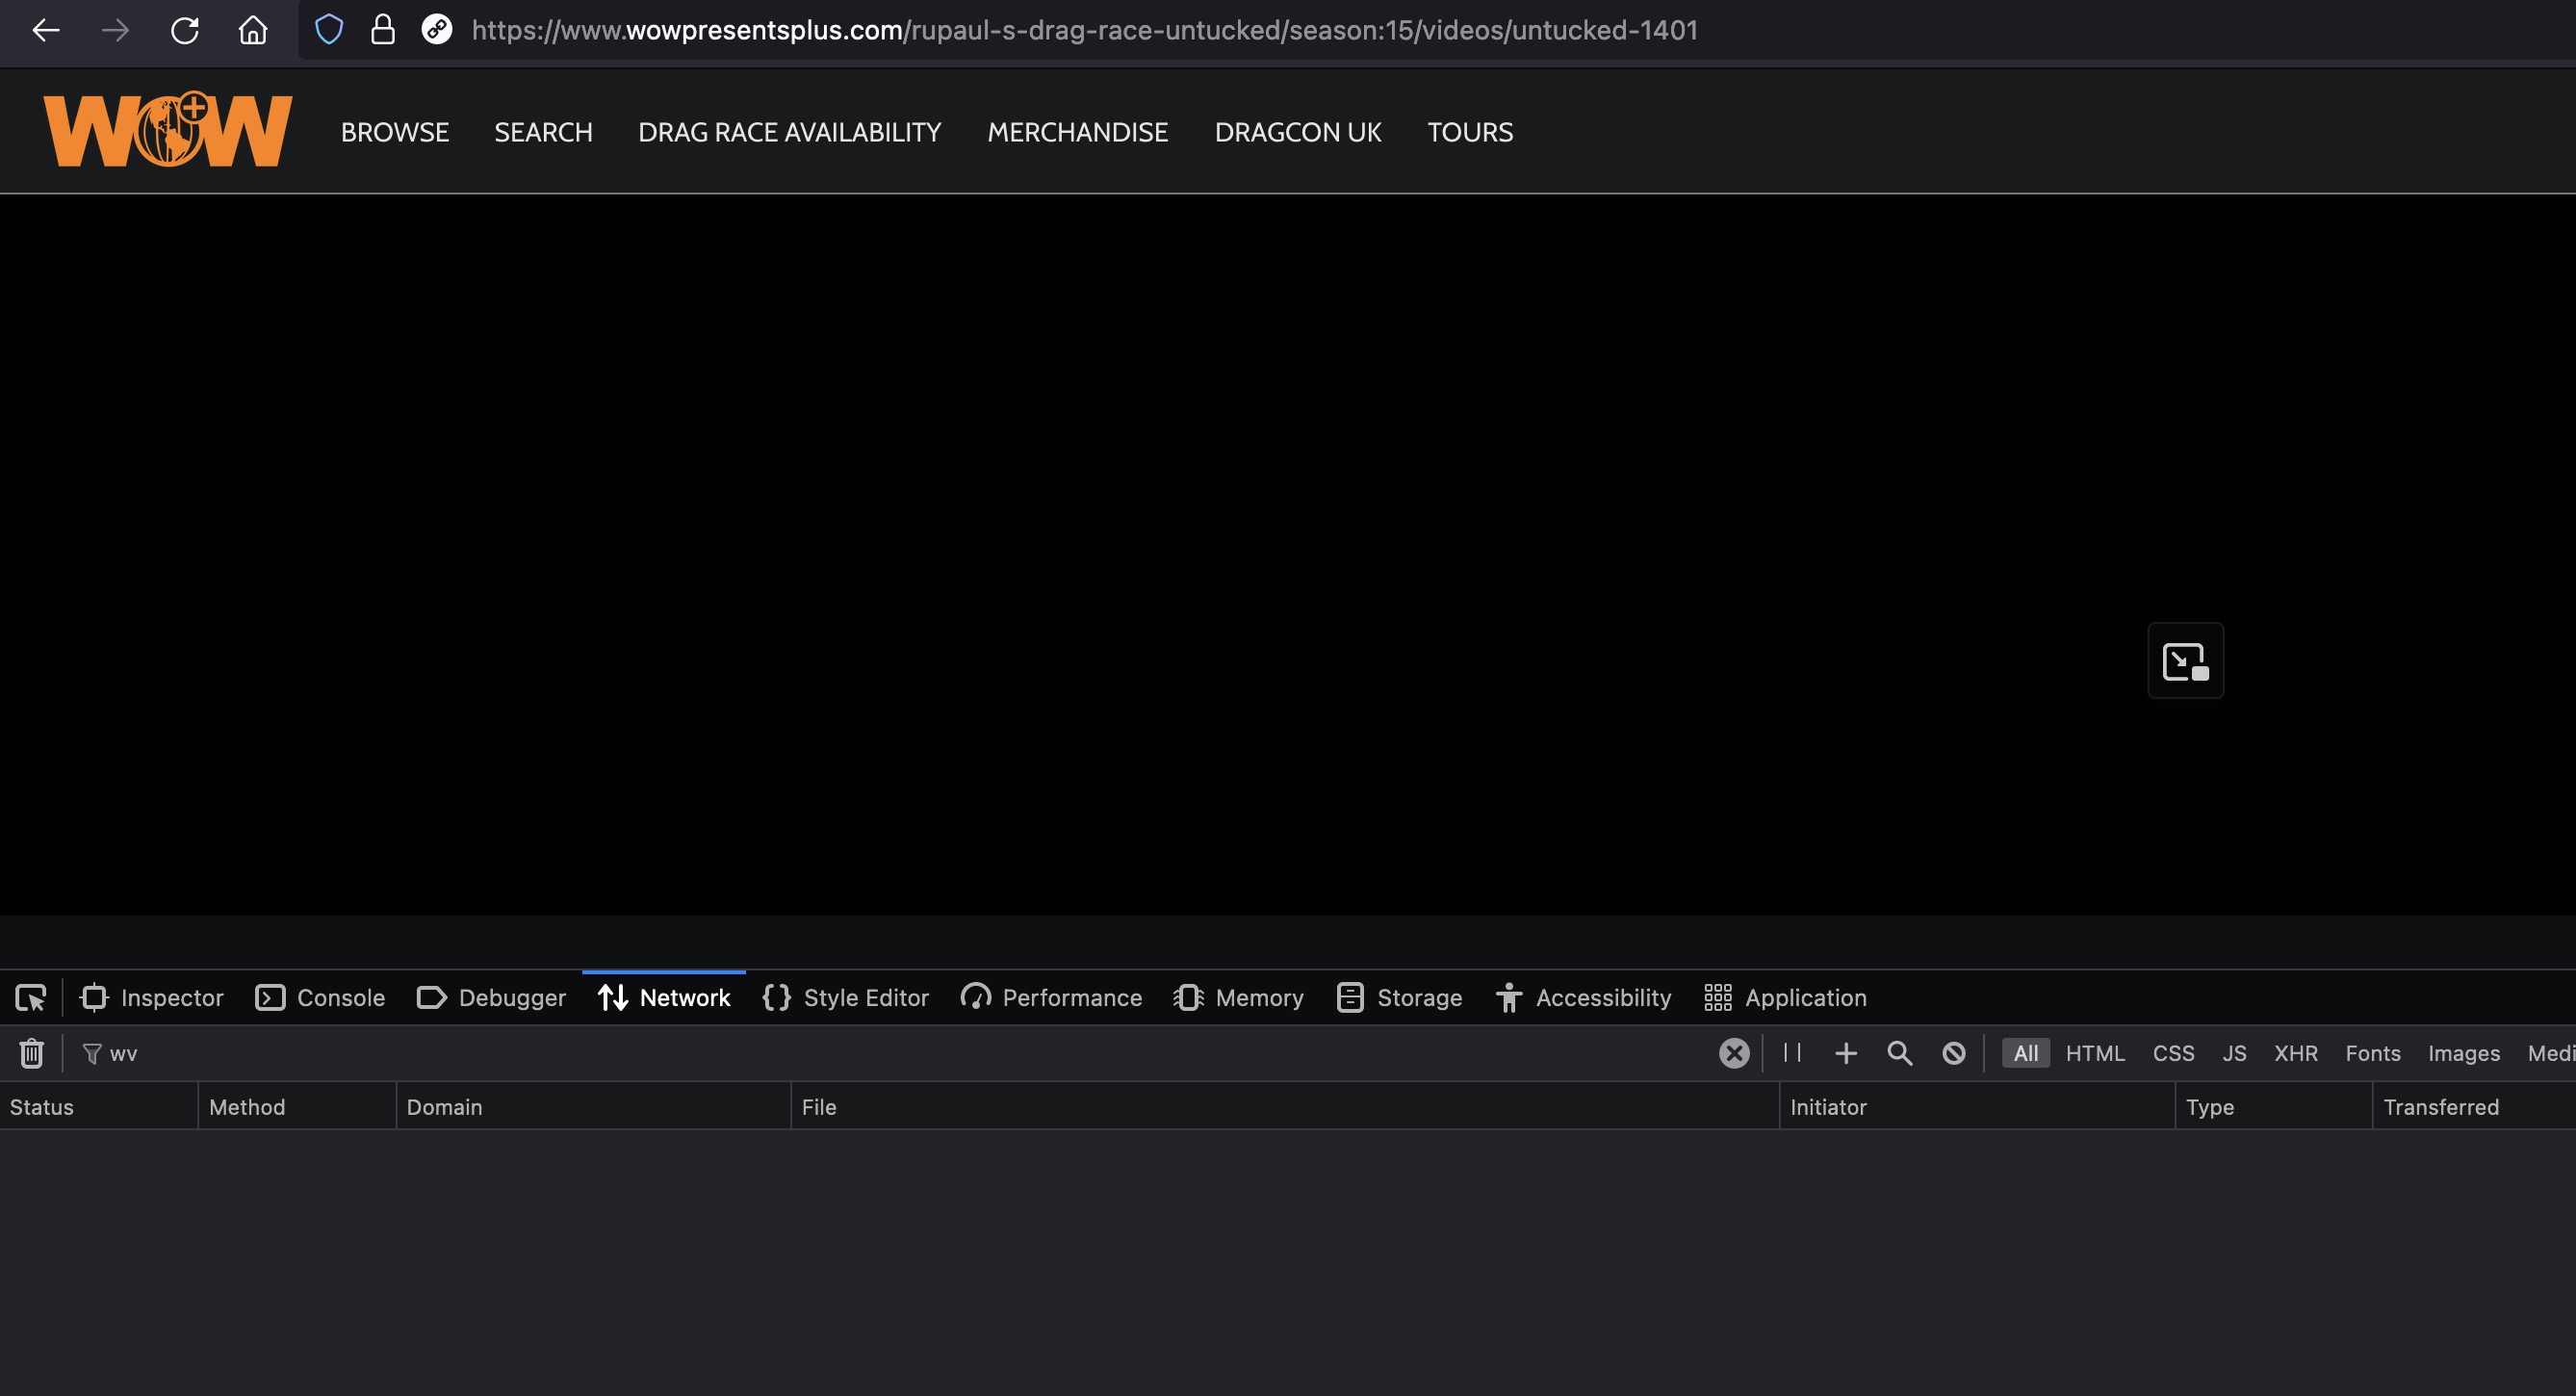Click the site security padlock icon
Screen dimensions: 2576x1396
pos(382,30)
